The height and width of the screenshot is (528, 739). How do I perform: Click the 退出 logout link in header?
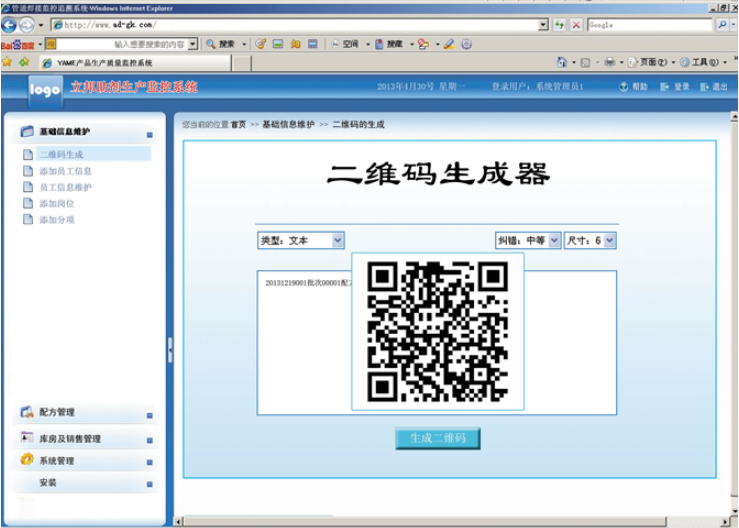pos(714,87)
